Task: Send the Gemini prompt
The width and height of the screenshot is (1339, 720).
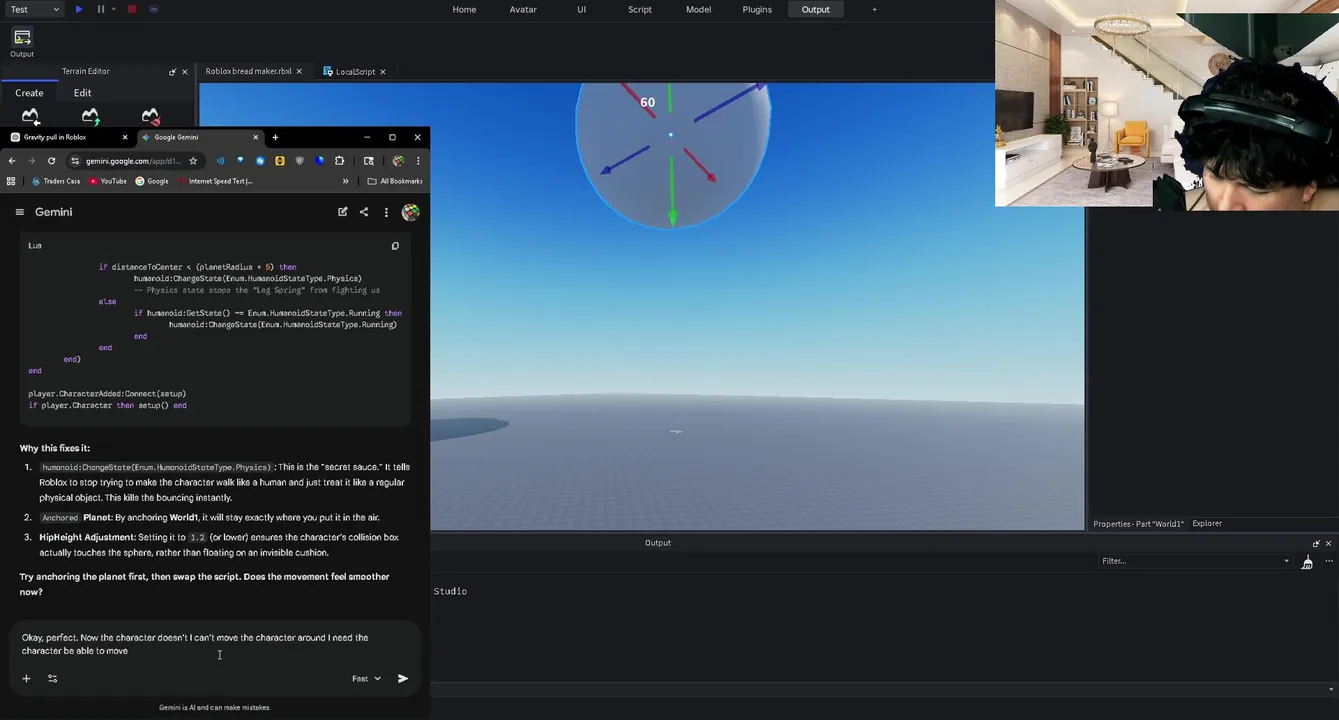Action: (x=403, y=678)
